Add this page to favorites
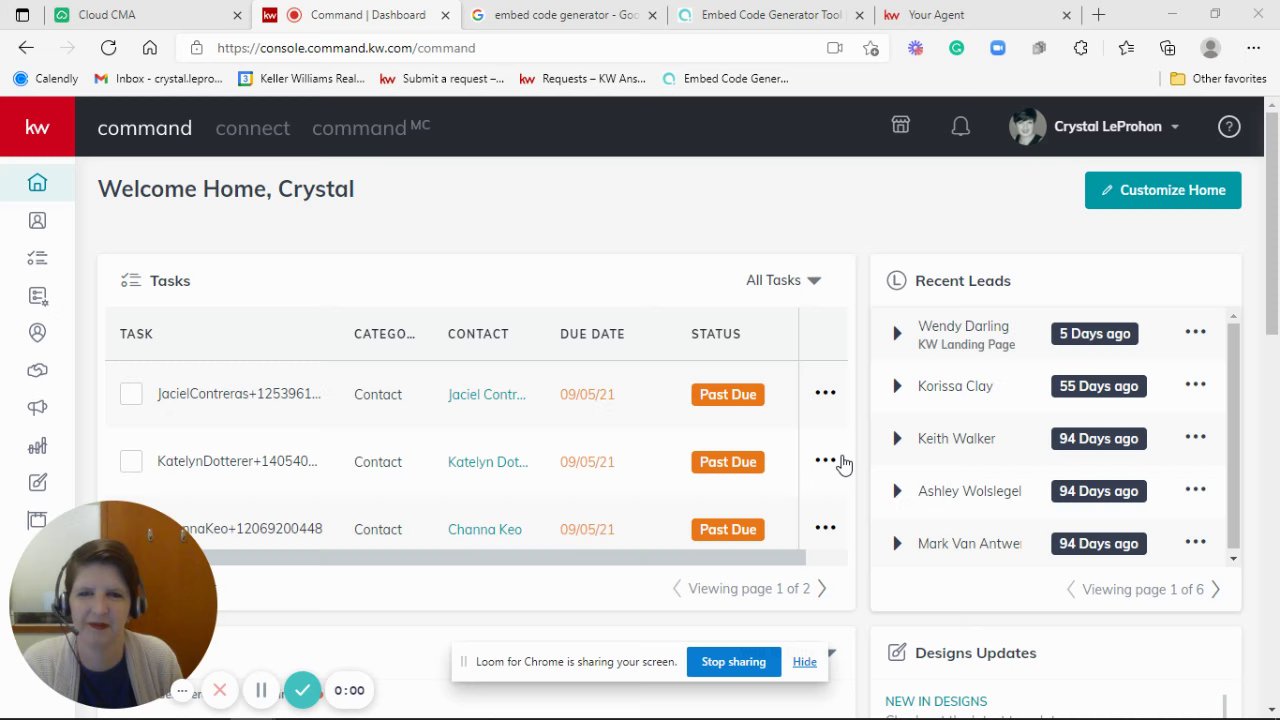The height and width of the screenshot is (720, 1280). [x=871, y=48]
